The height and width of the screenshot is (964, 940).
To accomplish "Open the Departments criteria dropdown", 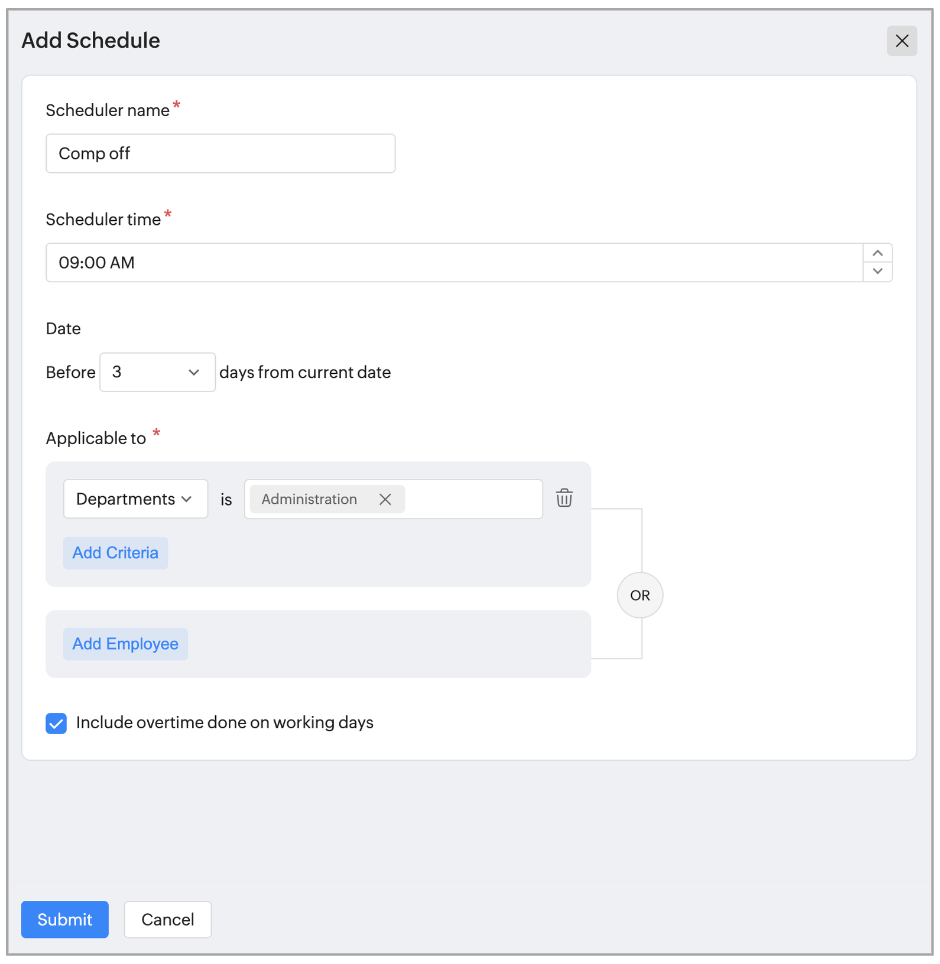I will click(x=135, y=499).
